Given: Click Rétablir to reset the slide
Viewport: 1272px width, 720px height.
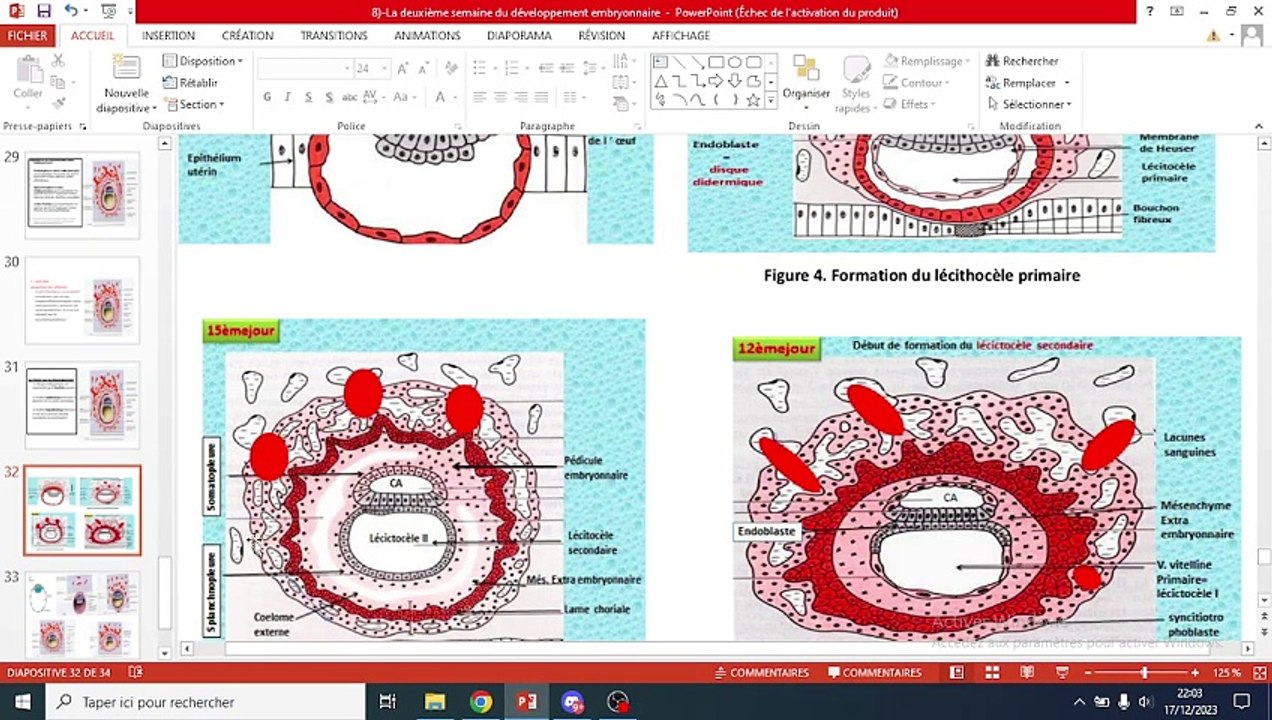Looking at the screenshot, I should pyautogui.click(x=191, y=82).
